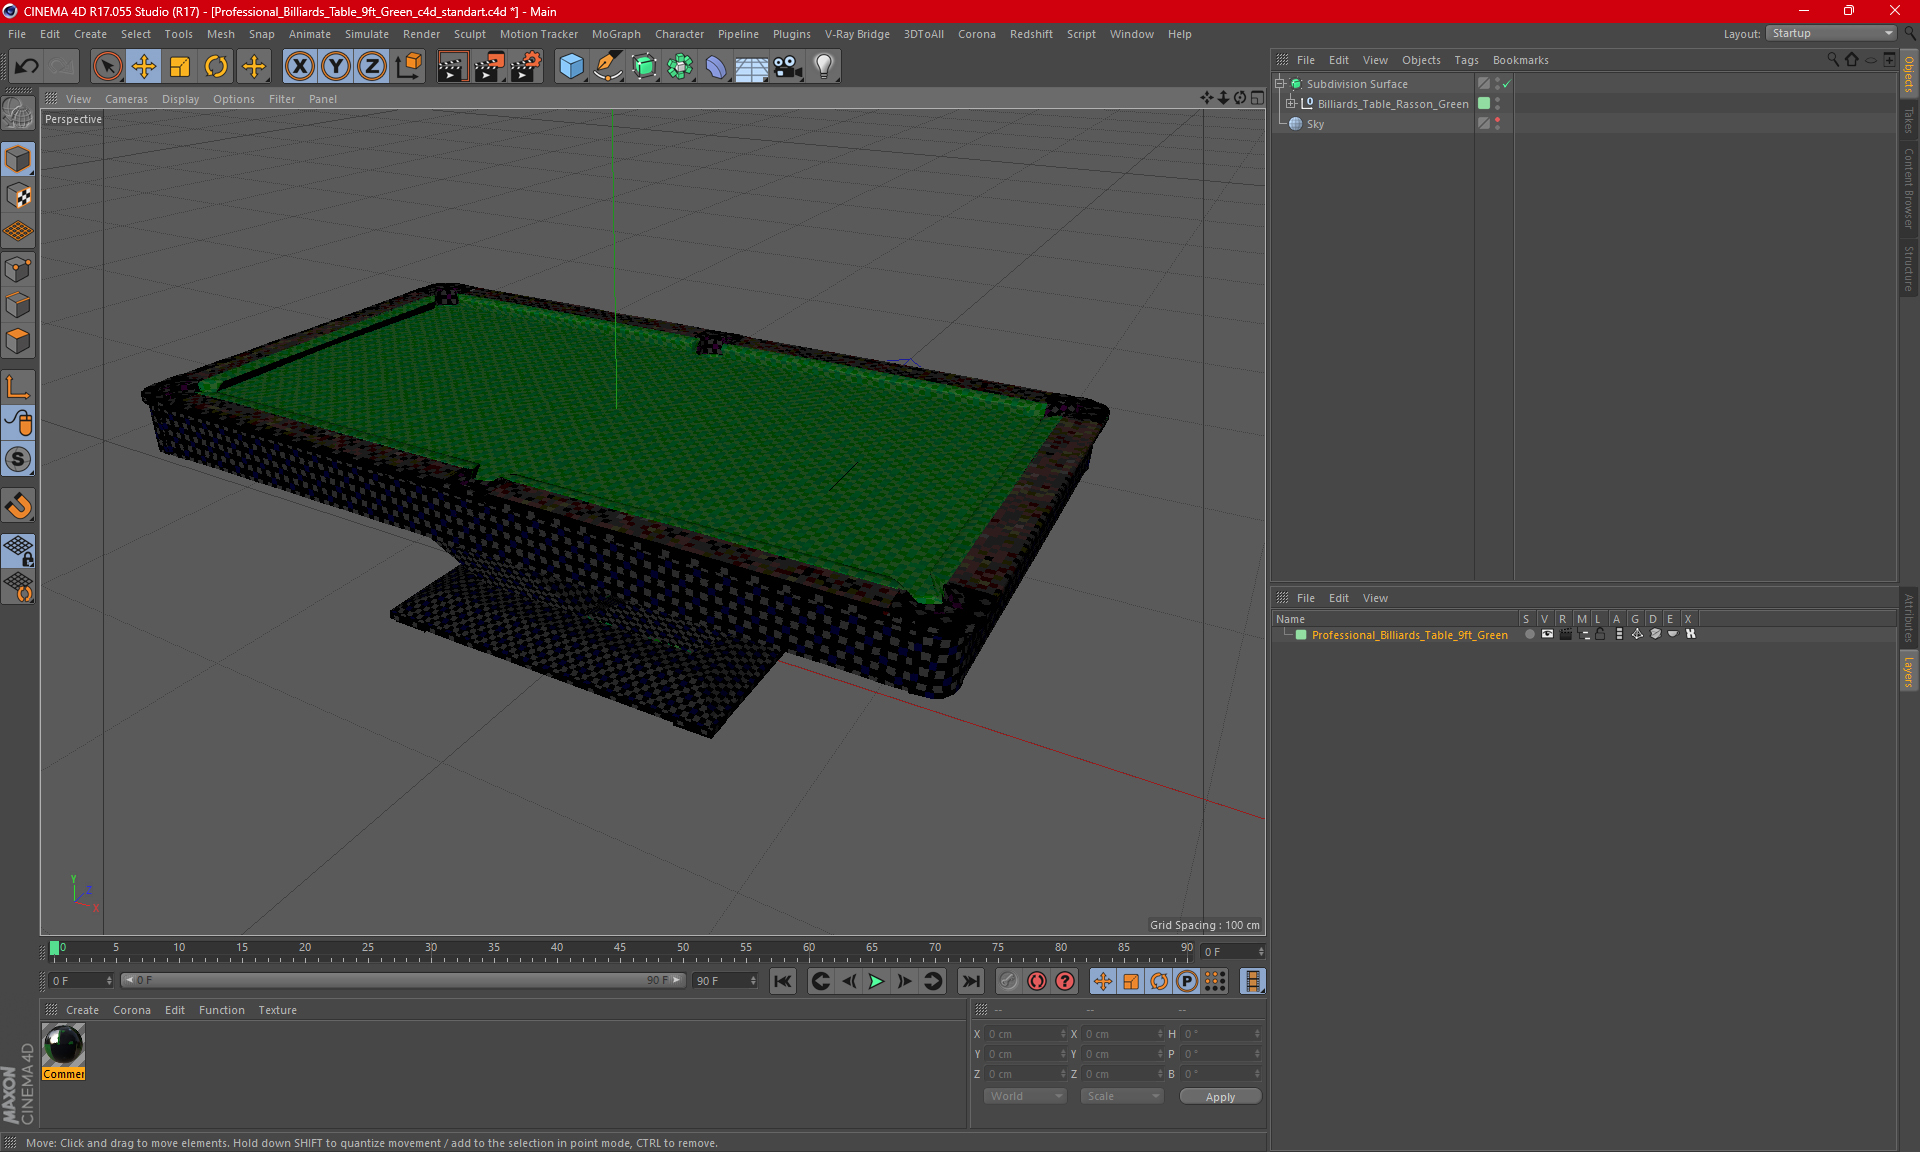Screen dimensions: 1920x1152
Task: Expand Billiards_Table_Rasson_Green tree item
Action: (x=1291, y=104)
